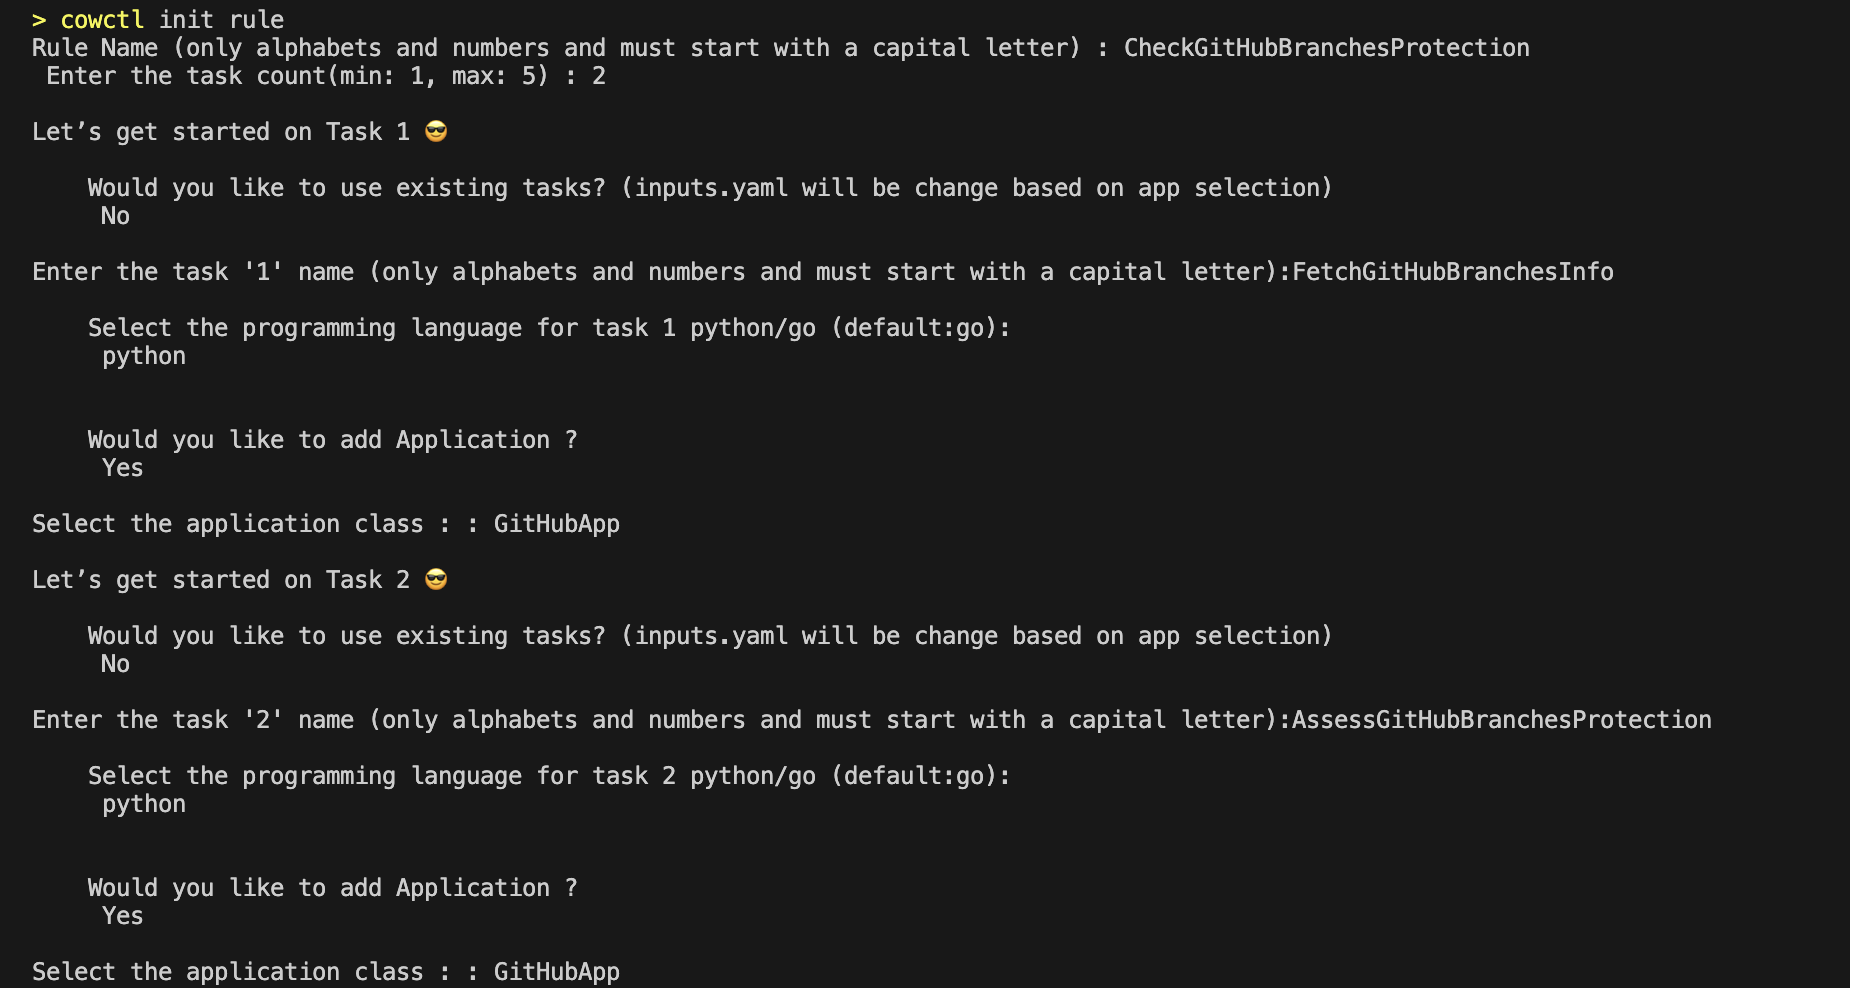This screenshot has height=988, width=1850.
Task: Click the first GitHubApp application class
Action: (x=556, y=525)
